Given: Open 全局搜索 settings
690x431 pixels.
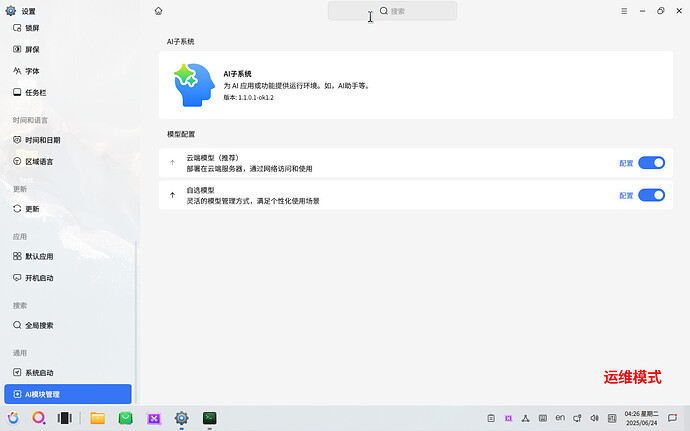Looking at the screenshot, I should 68,325.
